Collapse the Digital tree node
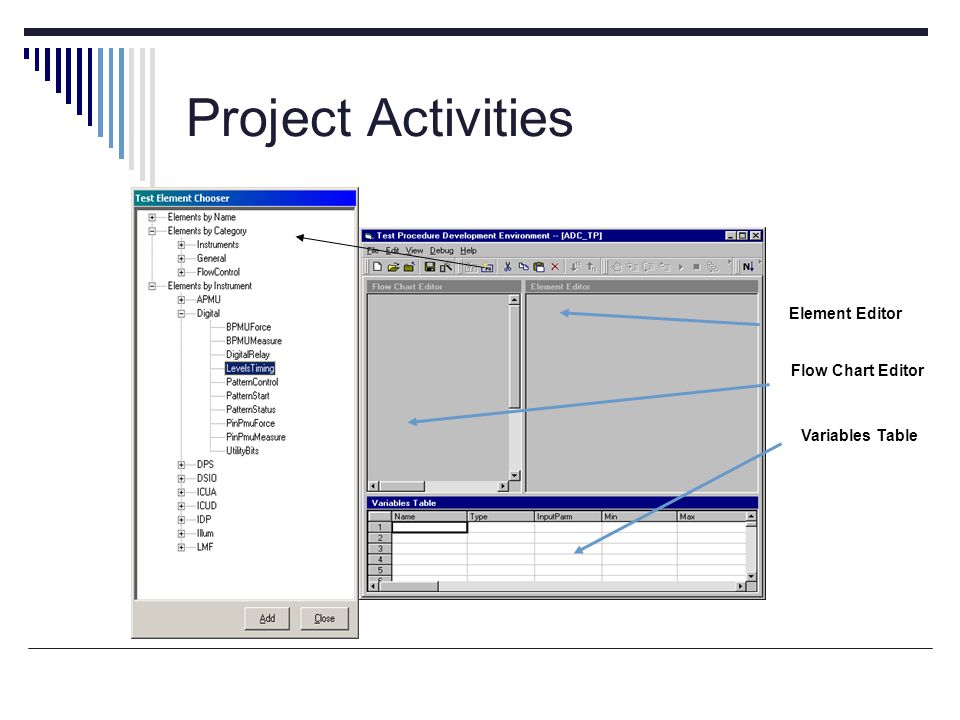 181,313
